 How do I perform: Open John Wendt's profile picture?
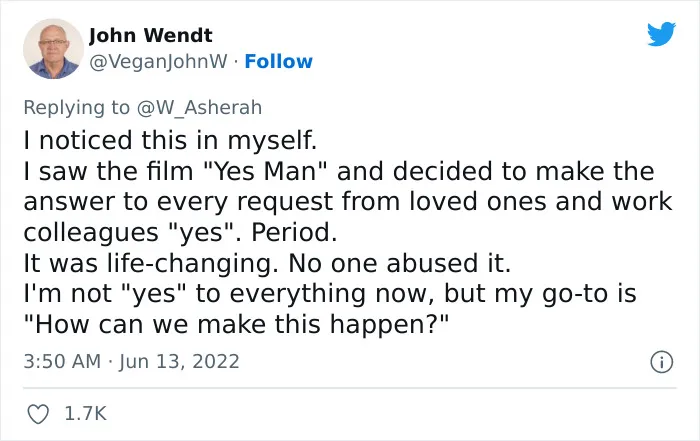[53, 49]
